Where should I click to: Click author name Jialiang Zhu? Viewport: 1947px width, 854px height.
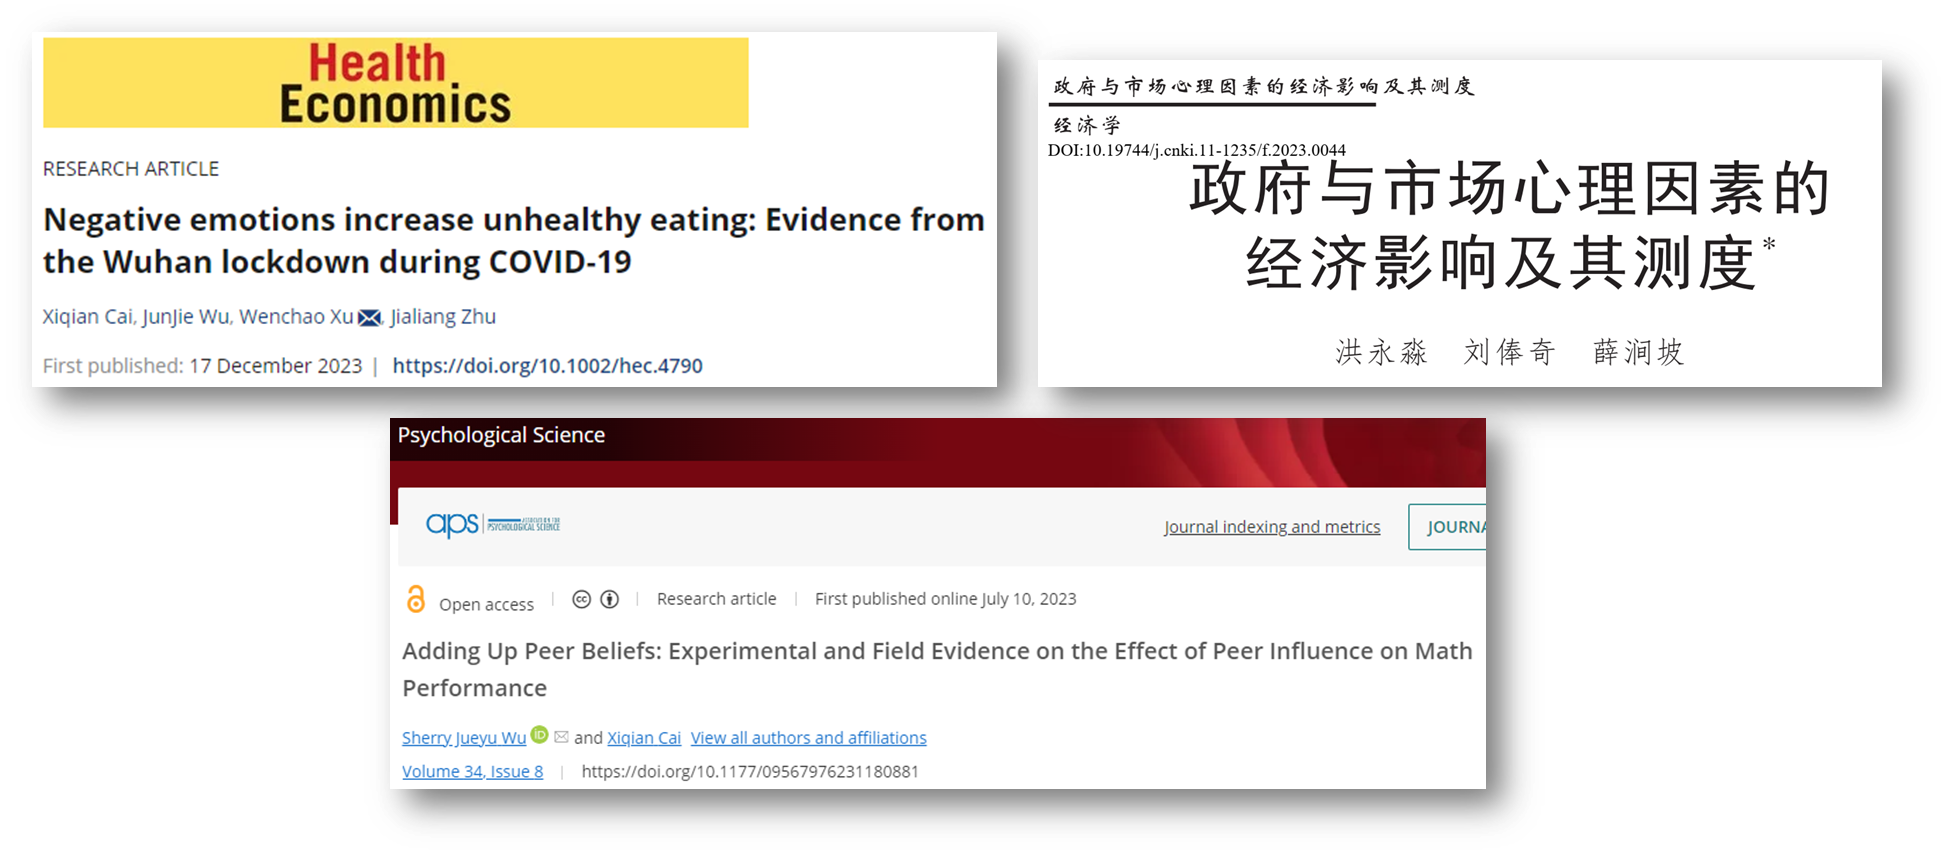(x=443, y=317)
